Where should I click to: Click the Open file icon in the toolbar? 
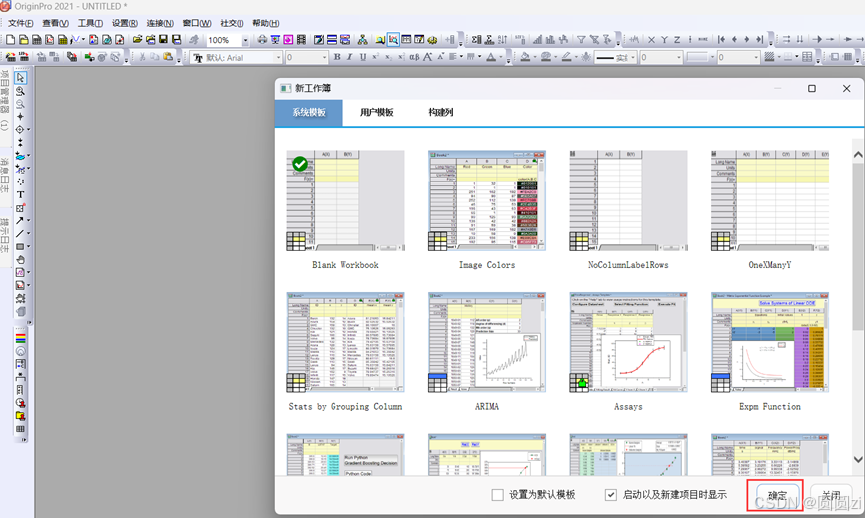click(137, 40)
